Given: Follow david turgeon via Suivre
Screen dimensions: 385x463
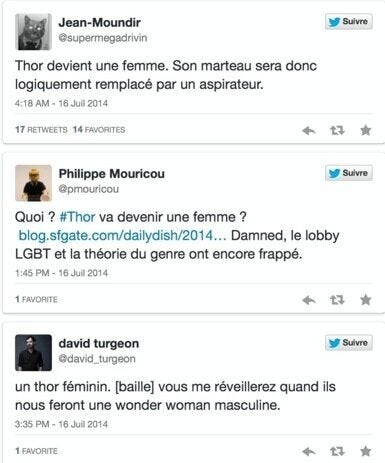Looking at the screenshot, I should (x=349, y=343).
